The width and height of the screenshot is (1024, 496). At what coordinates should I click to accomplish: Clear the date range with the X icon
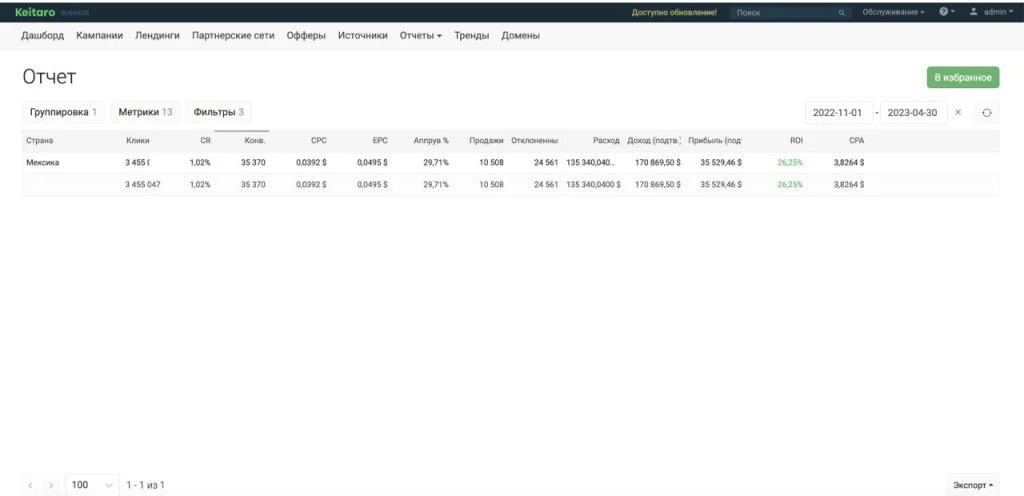pyautogui.click(x=958, y=112)
